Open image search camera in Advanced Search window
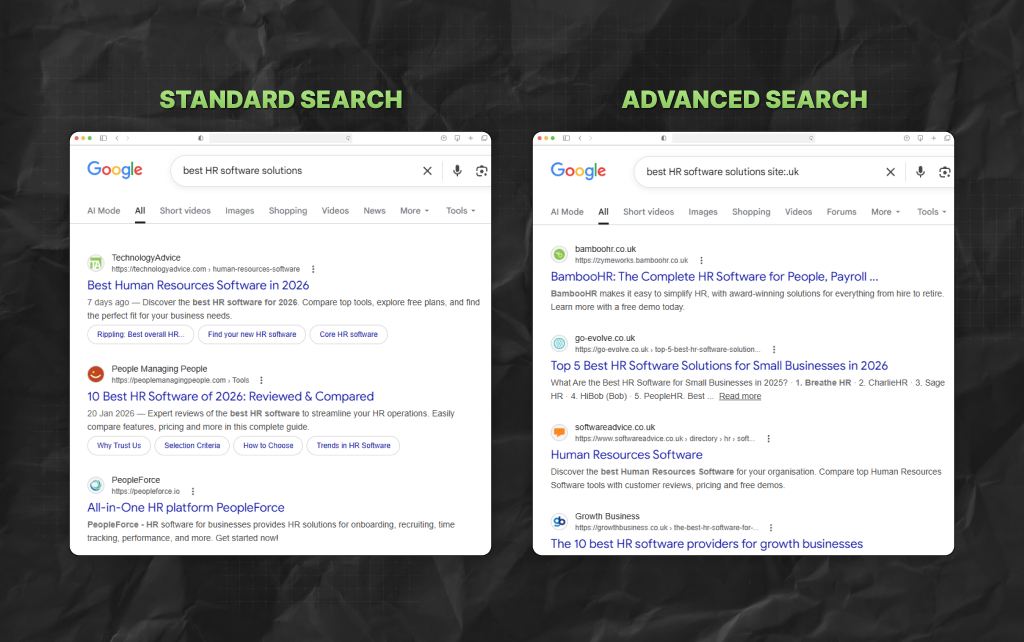The height and width of the screenshot is (642, 1024). 944,172
